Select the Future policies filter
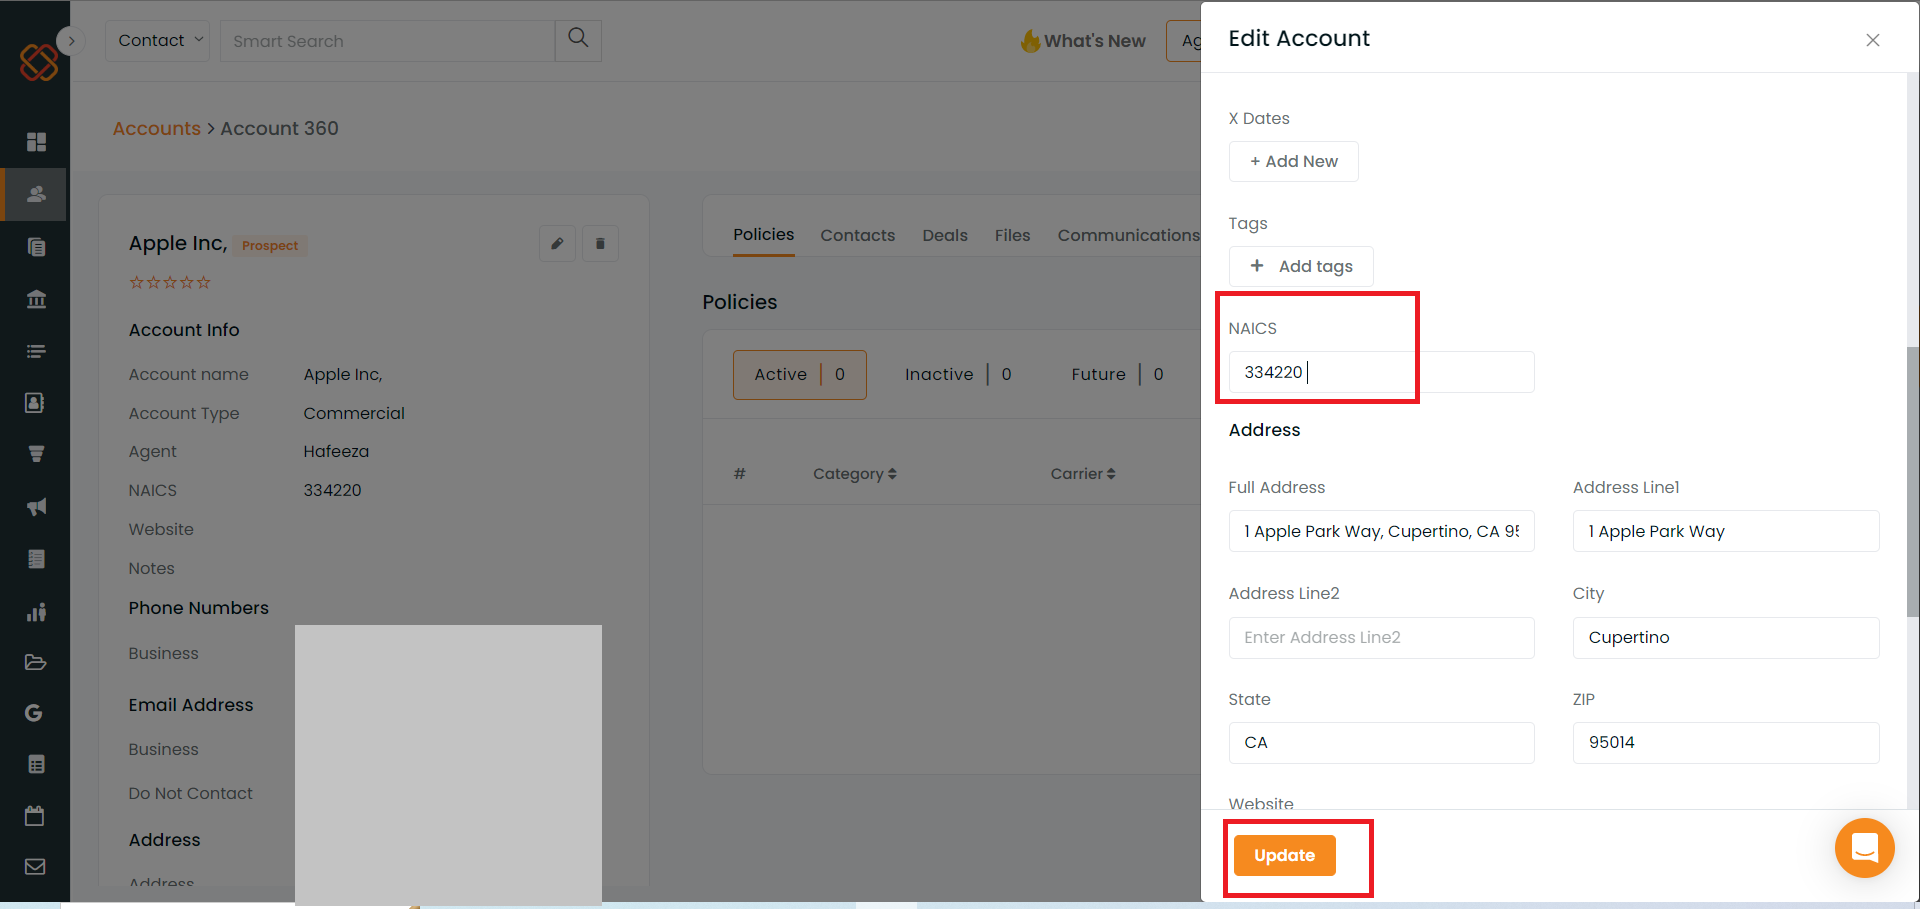This screenshot has width=1920, height=909. pyautogui.click(x=1117, y=374)
